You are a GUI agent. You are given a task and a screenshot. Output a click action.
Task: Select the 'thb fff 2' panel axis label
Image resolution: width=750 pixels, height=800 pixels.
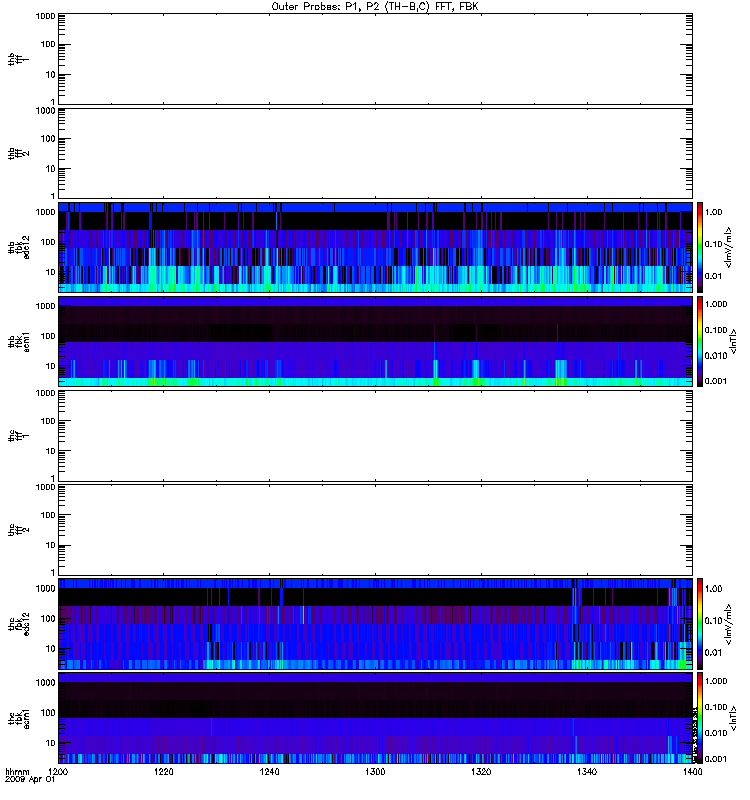click(18, 154)
